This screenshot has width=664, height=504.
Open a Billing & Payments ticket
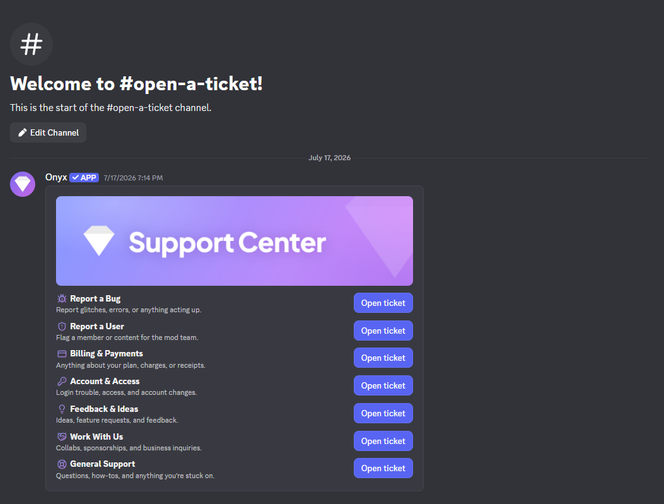(383, 358)
